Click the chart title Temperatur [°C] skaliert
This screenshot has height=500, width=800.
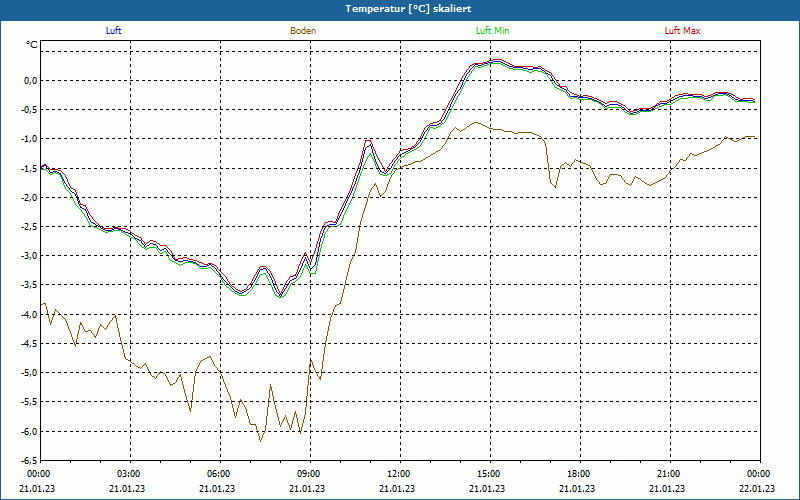pos(408,9)
